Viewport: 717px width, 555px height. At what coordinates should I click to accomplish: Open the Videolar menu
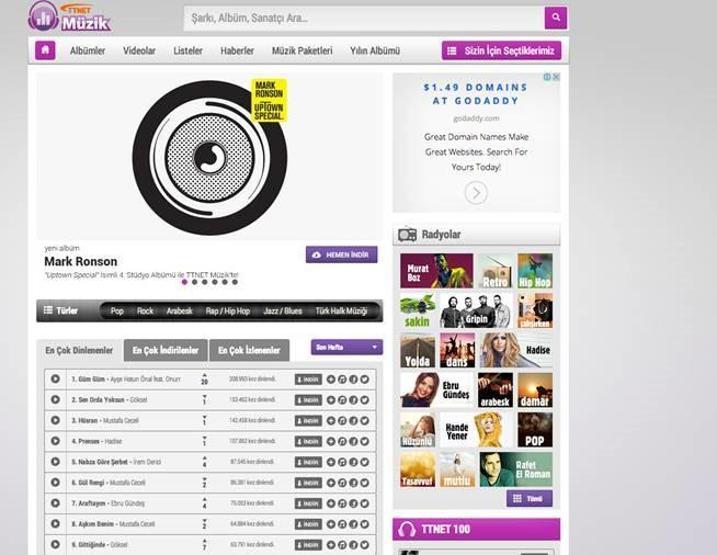point(139,51)
